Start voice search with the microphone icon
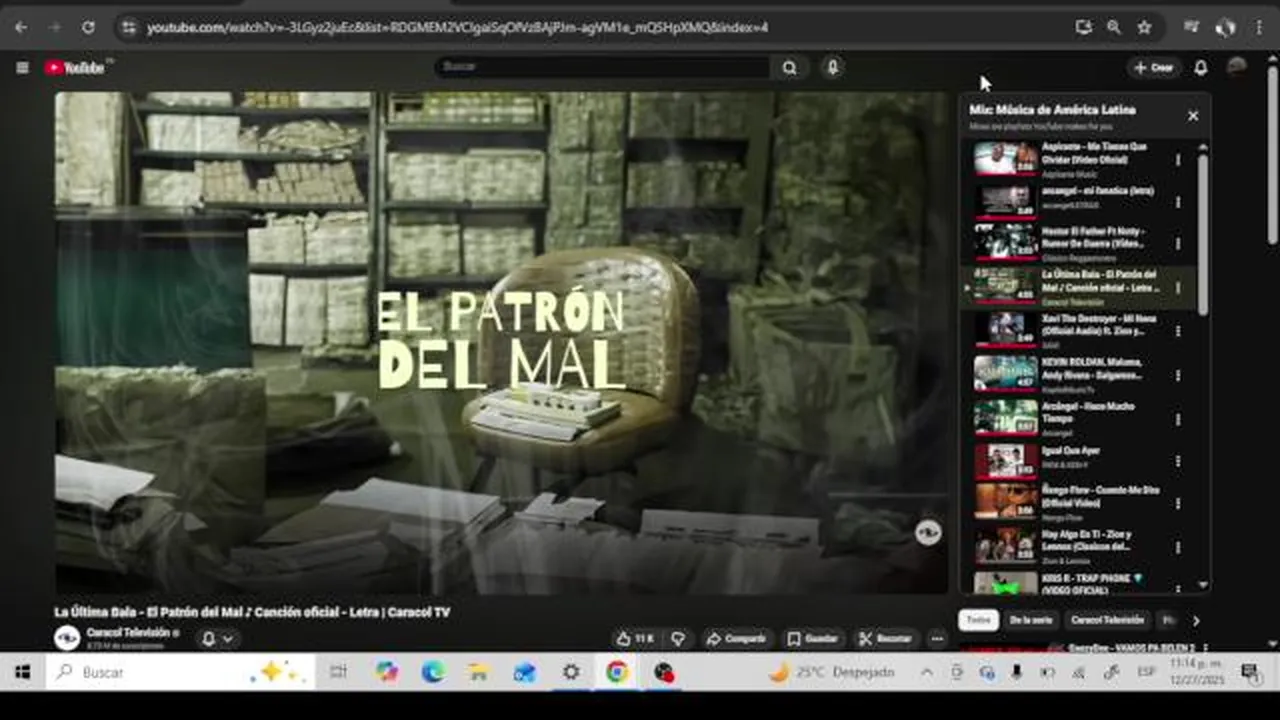 [832, 67]
